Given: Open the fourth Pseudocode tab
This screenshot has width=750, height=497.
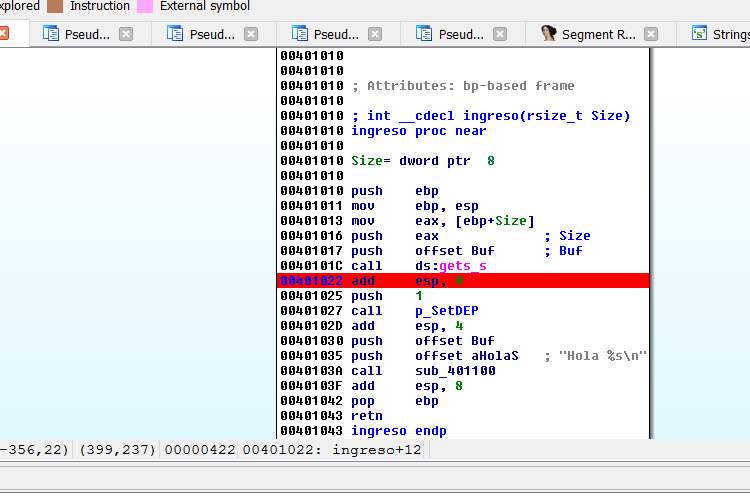Looking at the screenshot, I should [x=461, y=34].
